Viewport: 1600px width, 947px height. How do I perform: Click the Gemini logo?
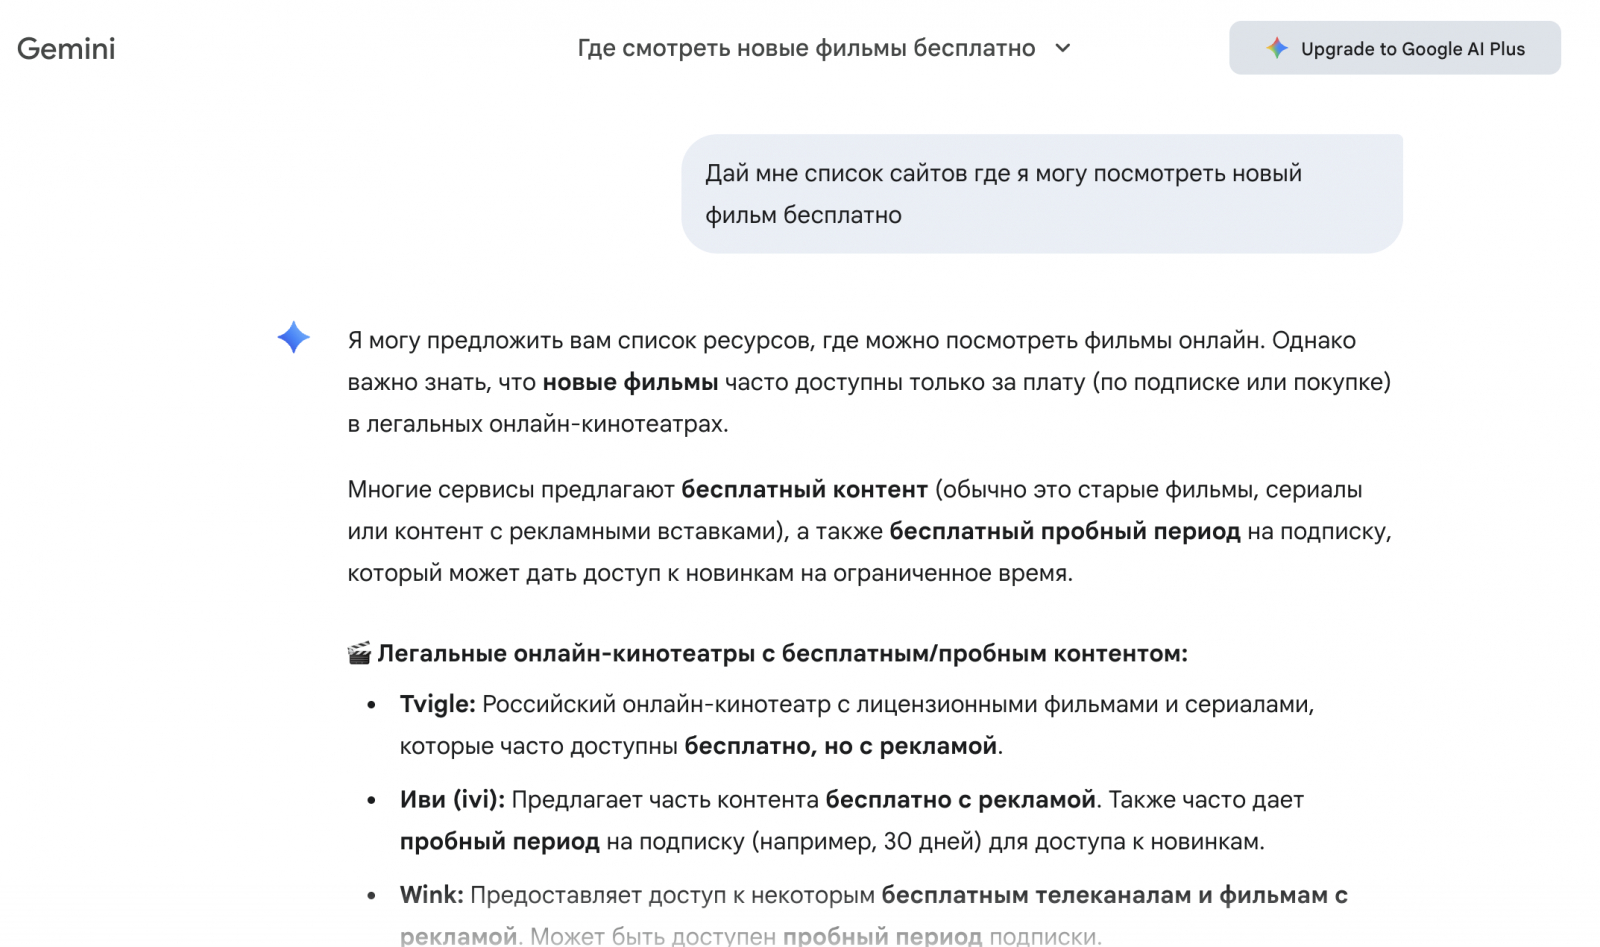point(66,49)
